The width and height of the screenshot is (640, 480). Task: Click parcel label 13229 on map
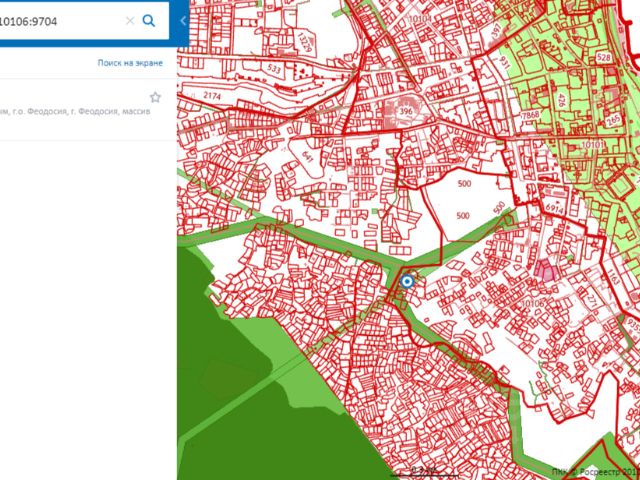click(x=305, y=44)
